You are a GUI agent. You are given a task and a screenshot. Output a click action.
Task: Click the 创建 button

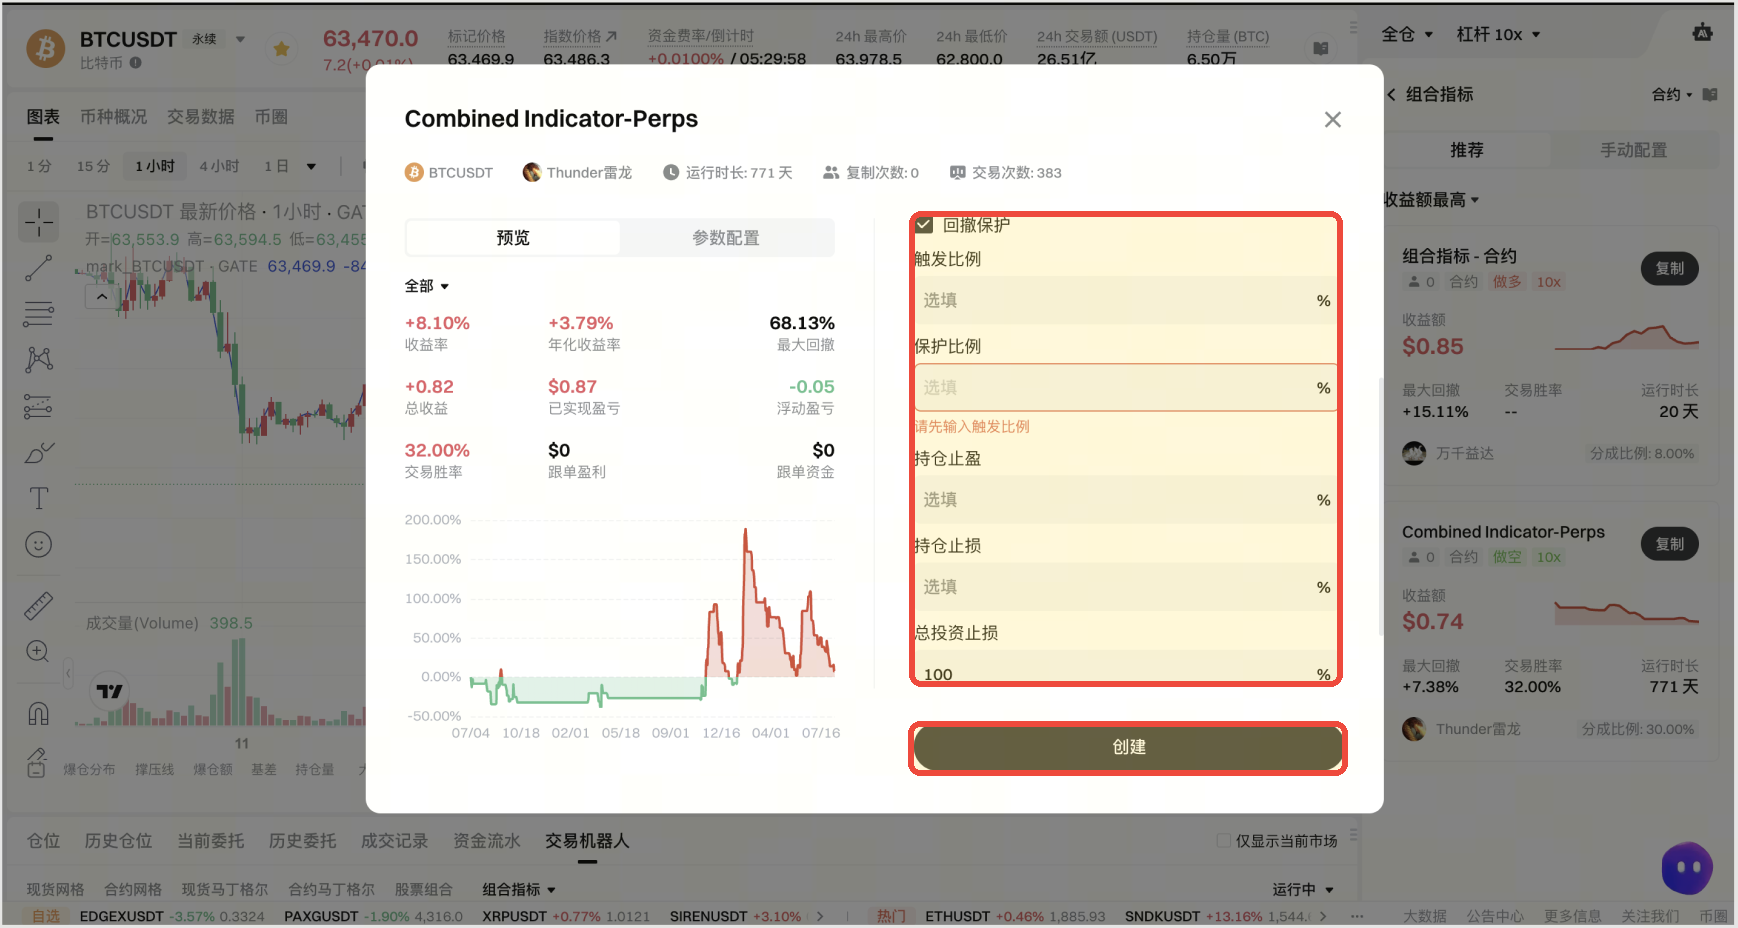coord(1128,748)
